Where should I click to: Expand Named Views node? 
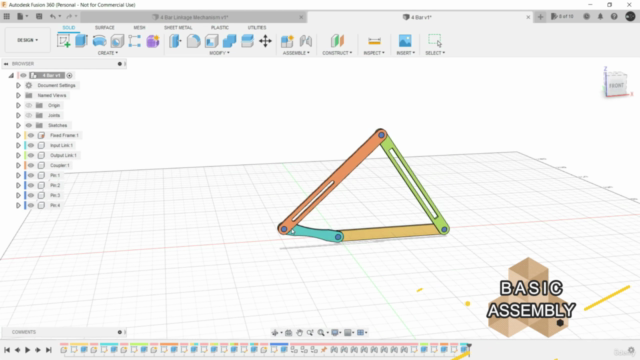(18, 95)
